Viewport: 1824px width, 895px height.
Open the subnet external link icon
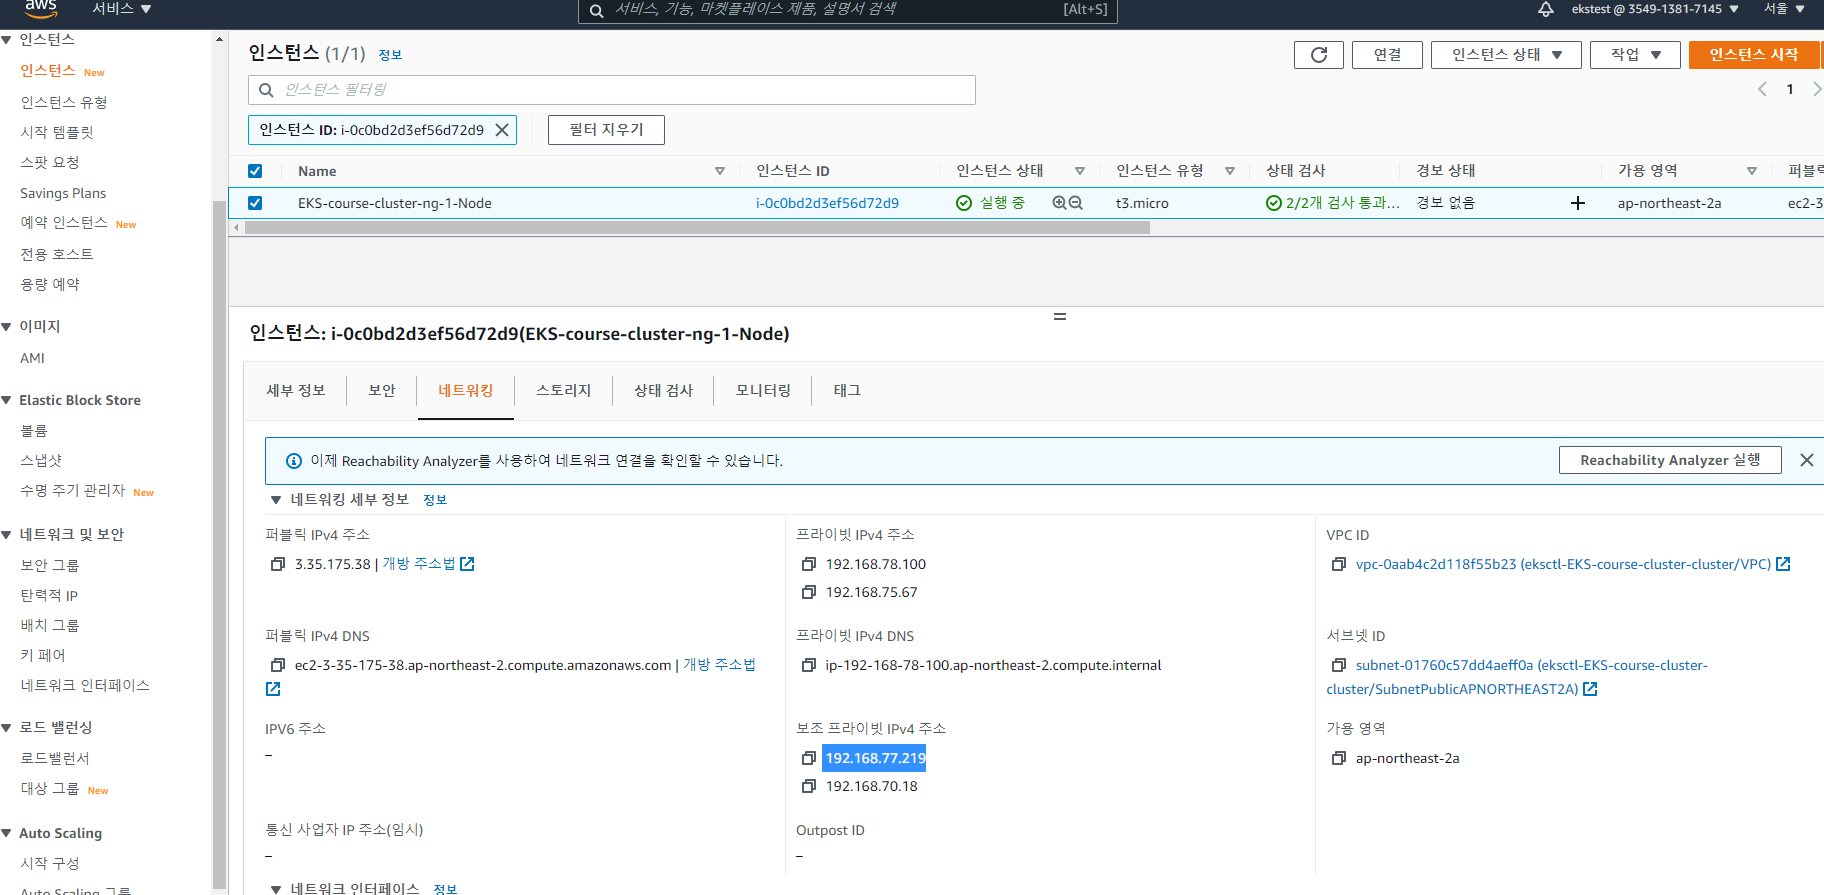click(x=1590, y=689)
